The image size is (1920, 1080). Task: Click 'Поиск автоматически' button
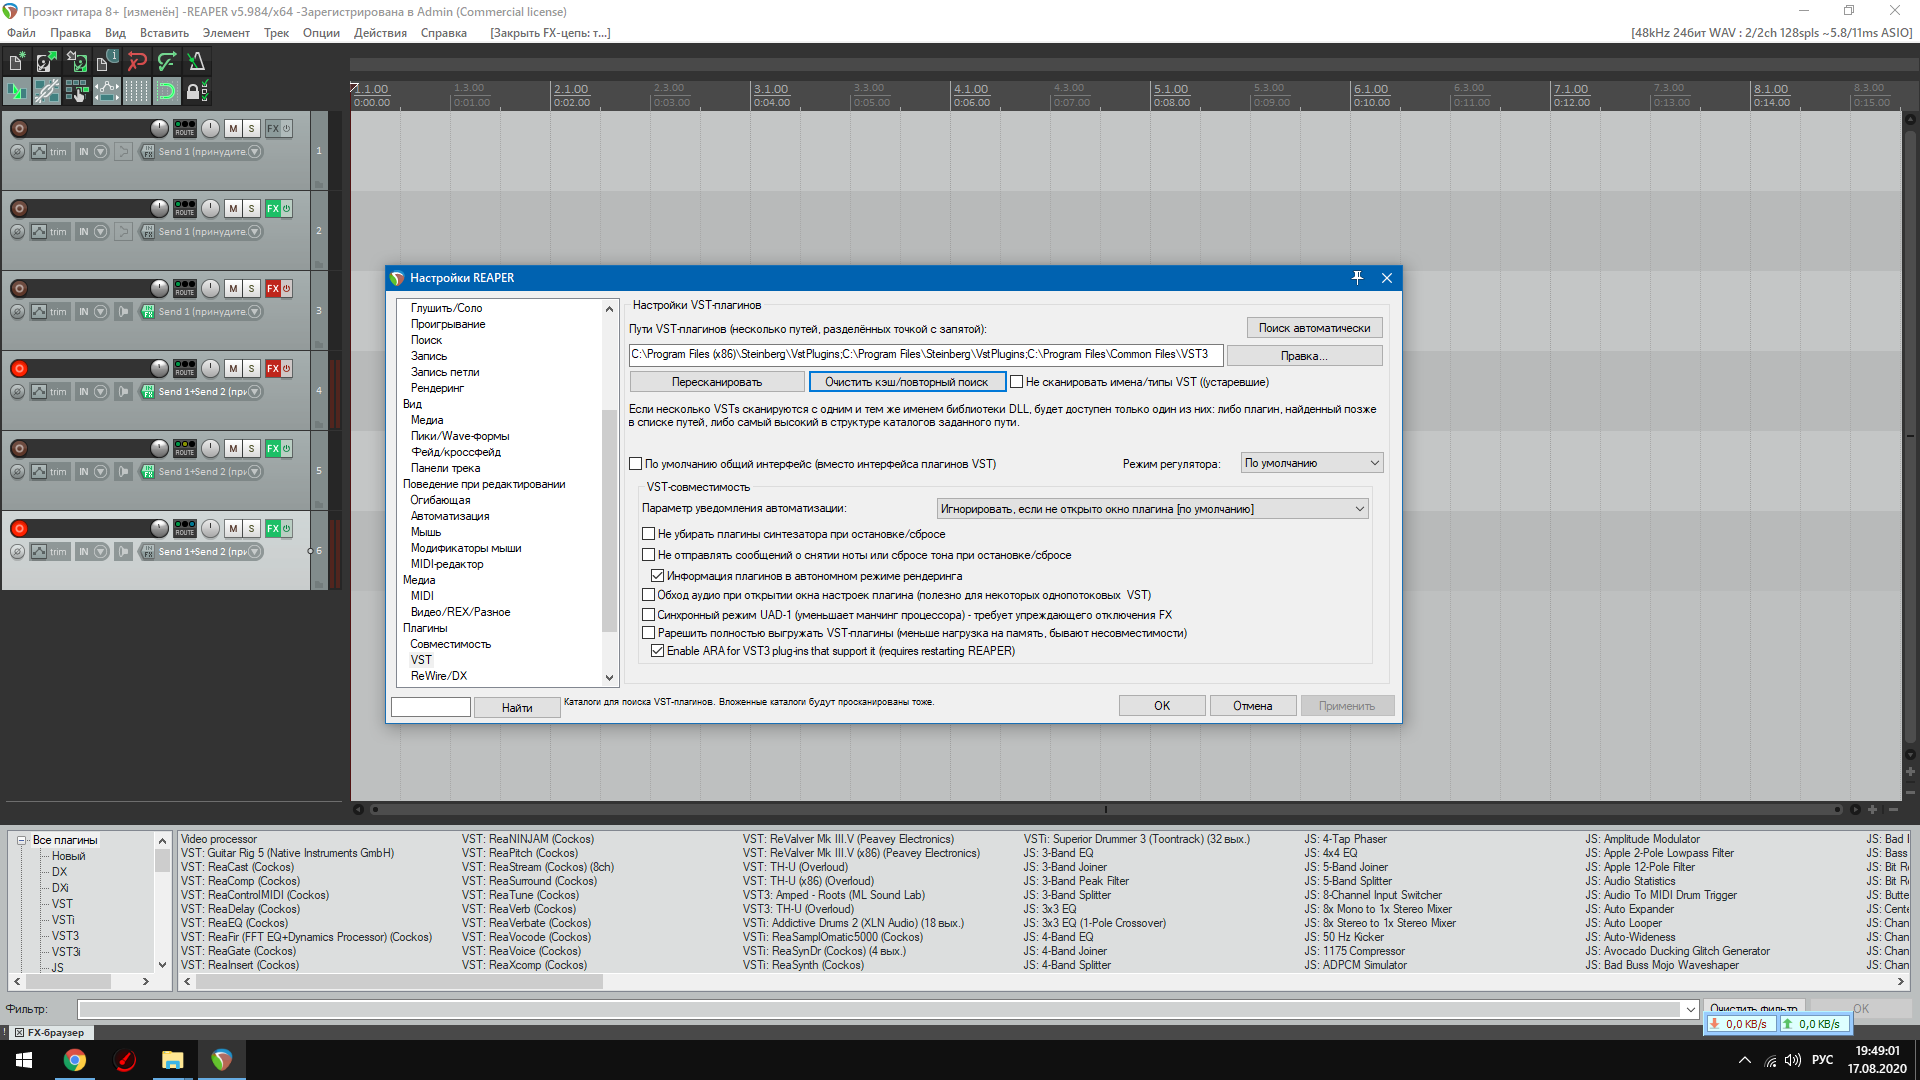(1314, 328)
